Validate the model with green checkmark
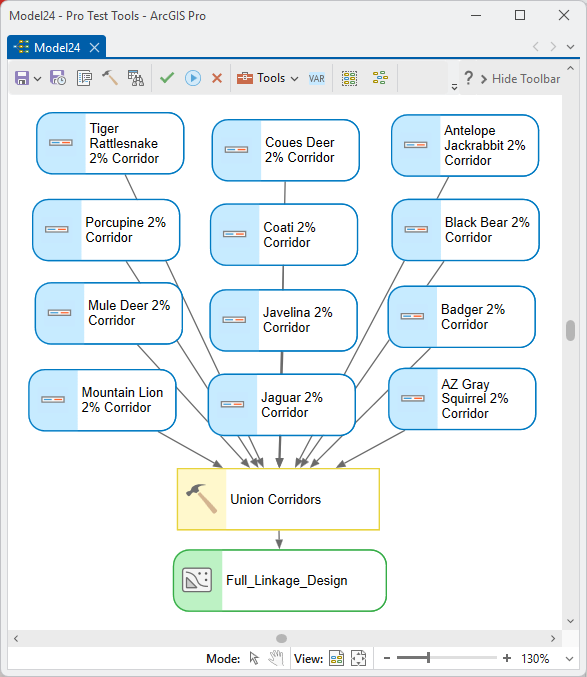 click(167, 78)
